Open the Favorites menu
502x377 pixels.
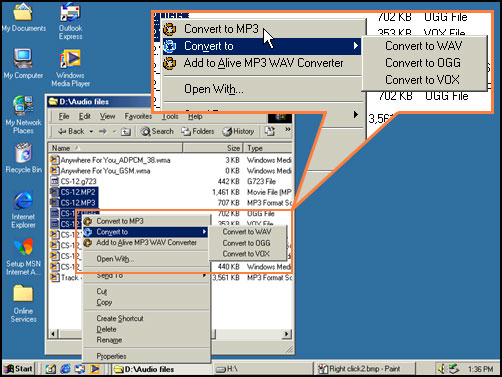coord(138,116)
